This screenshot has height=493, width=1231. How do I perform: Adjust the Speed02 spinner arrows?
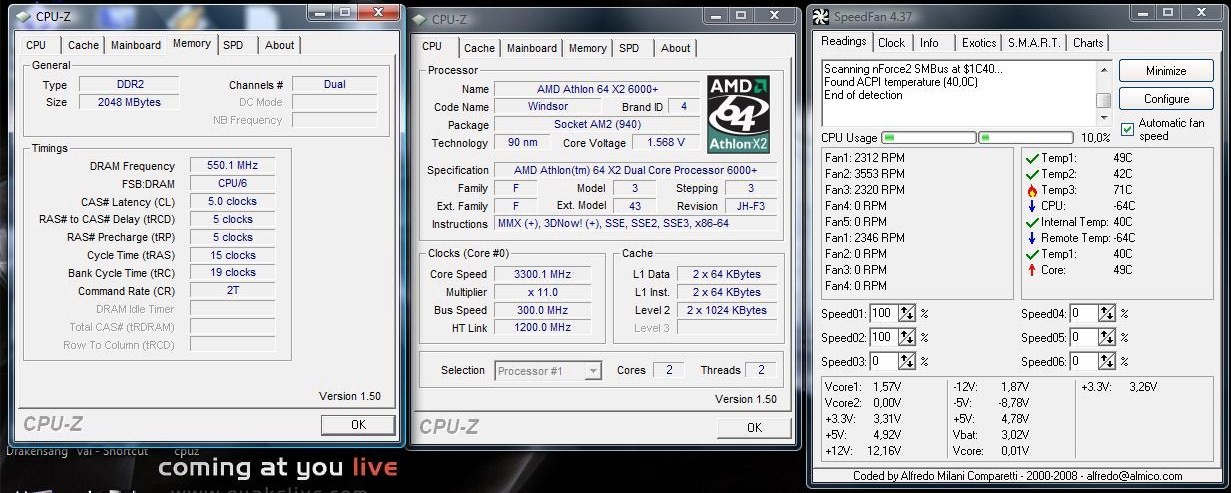(x=907, y=337)
